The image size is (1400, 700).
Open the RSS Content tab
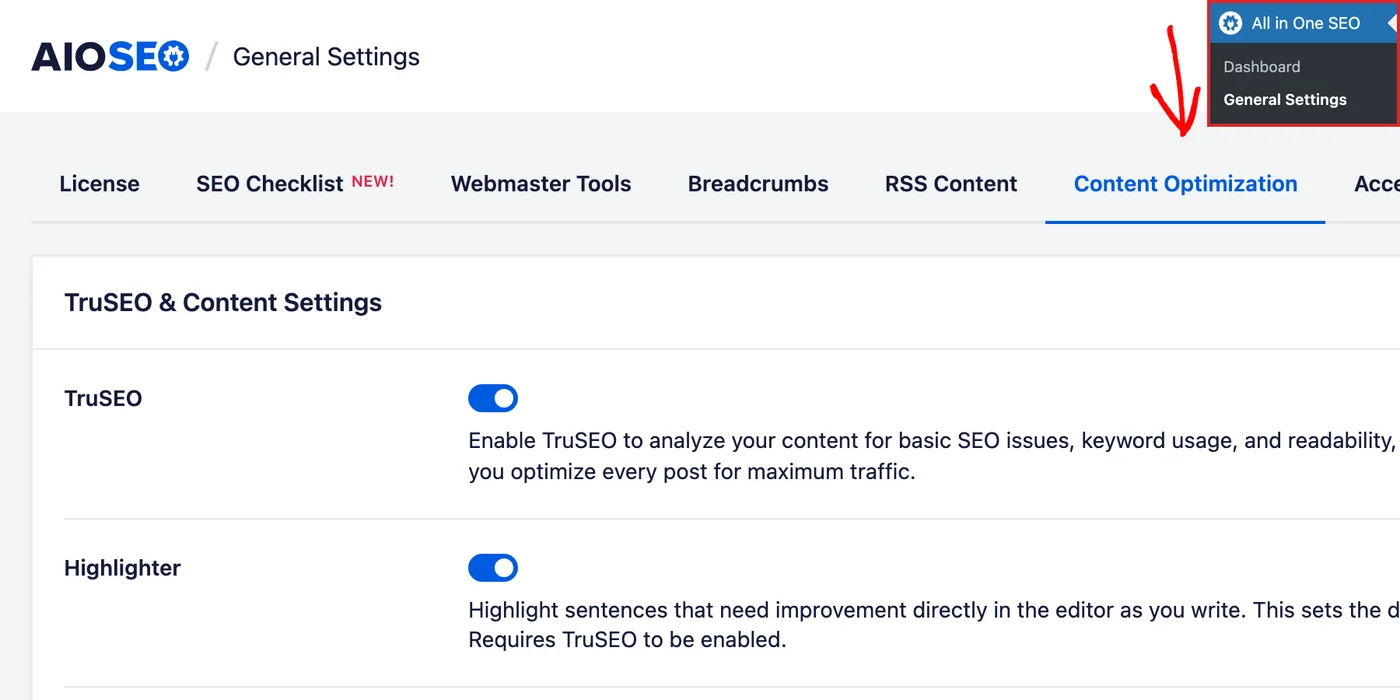click(x=951, y=184)
